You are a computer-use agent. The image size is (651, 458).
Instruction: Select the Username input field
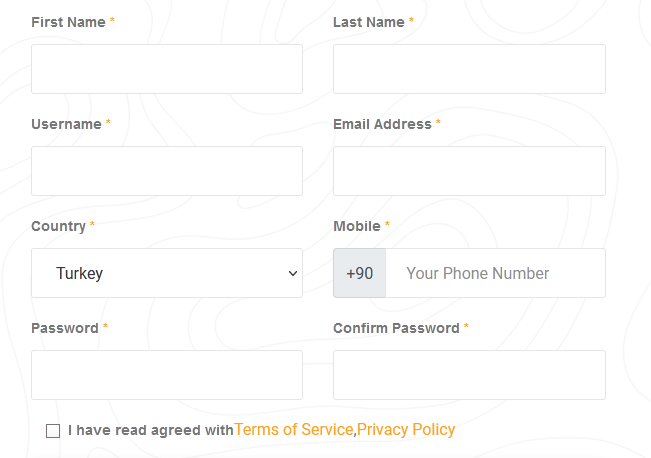tap(167, 171)
